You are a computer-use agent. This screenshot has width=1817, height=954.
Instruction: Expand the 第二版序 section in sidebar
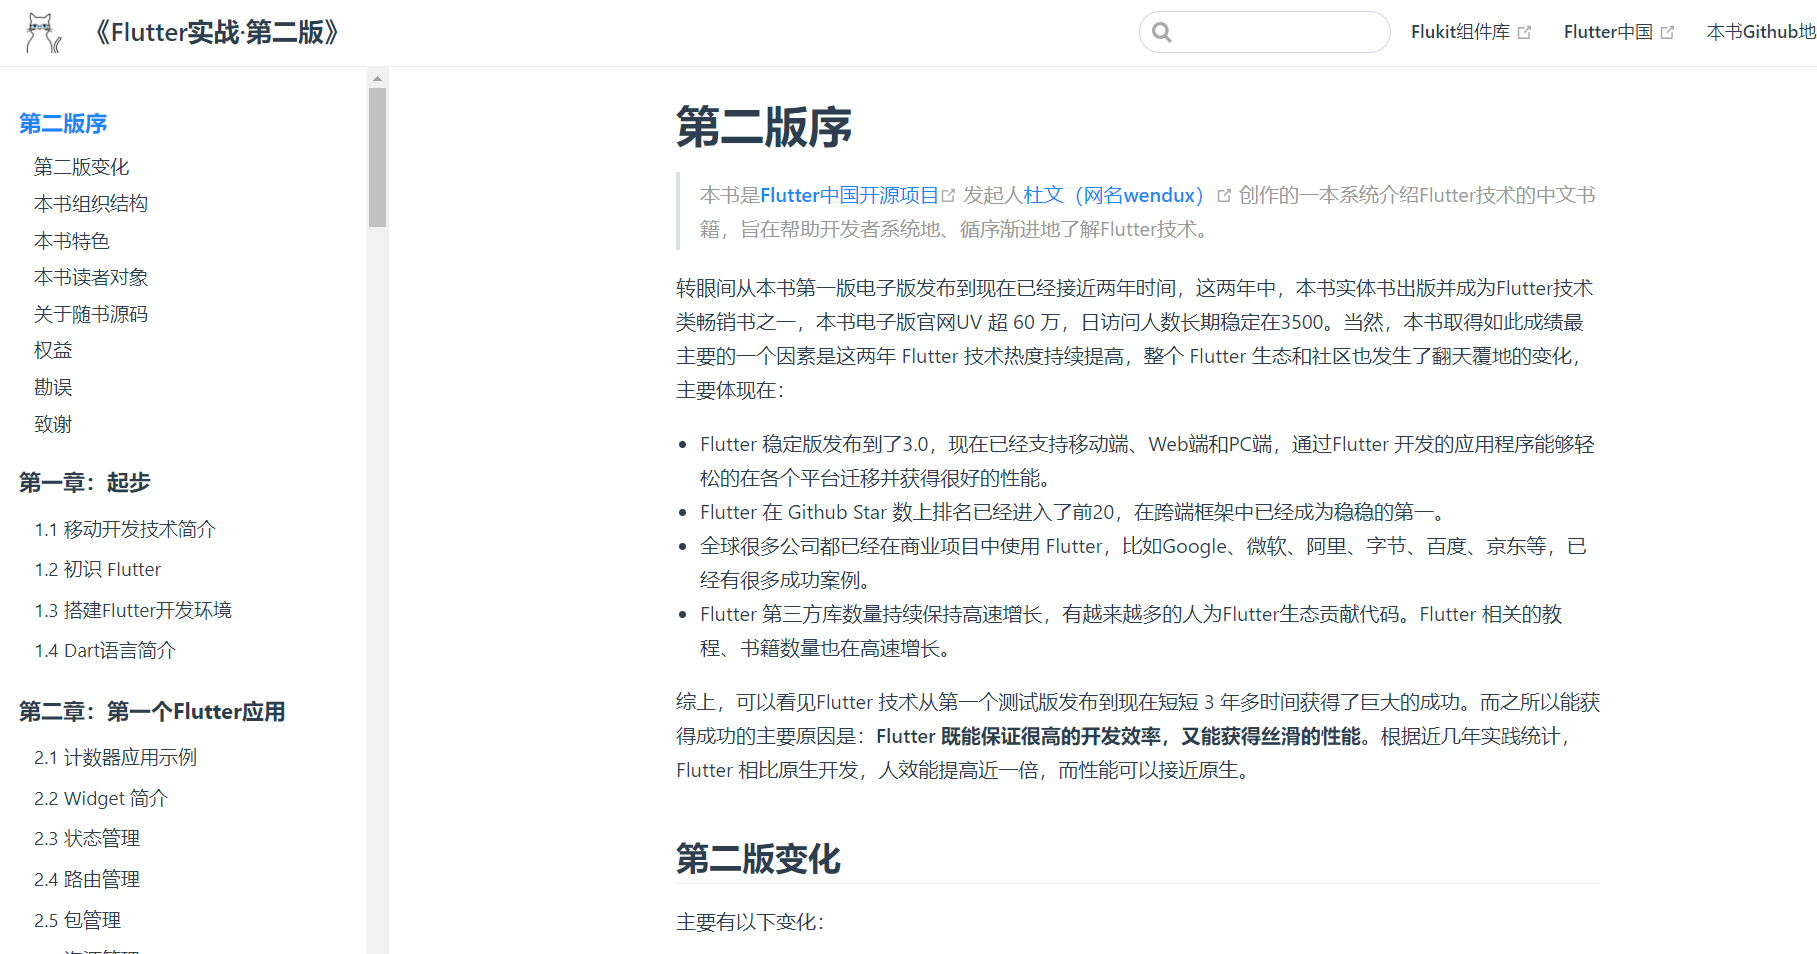pos(62,123)
